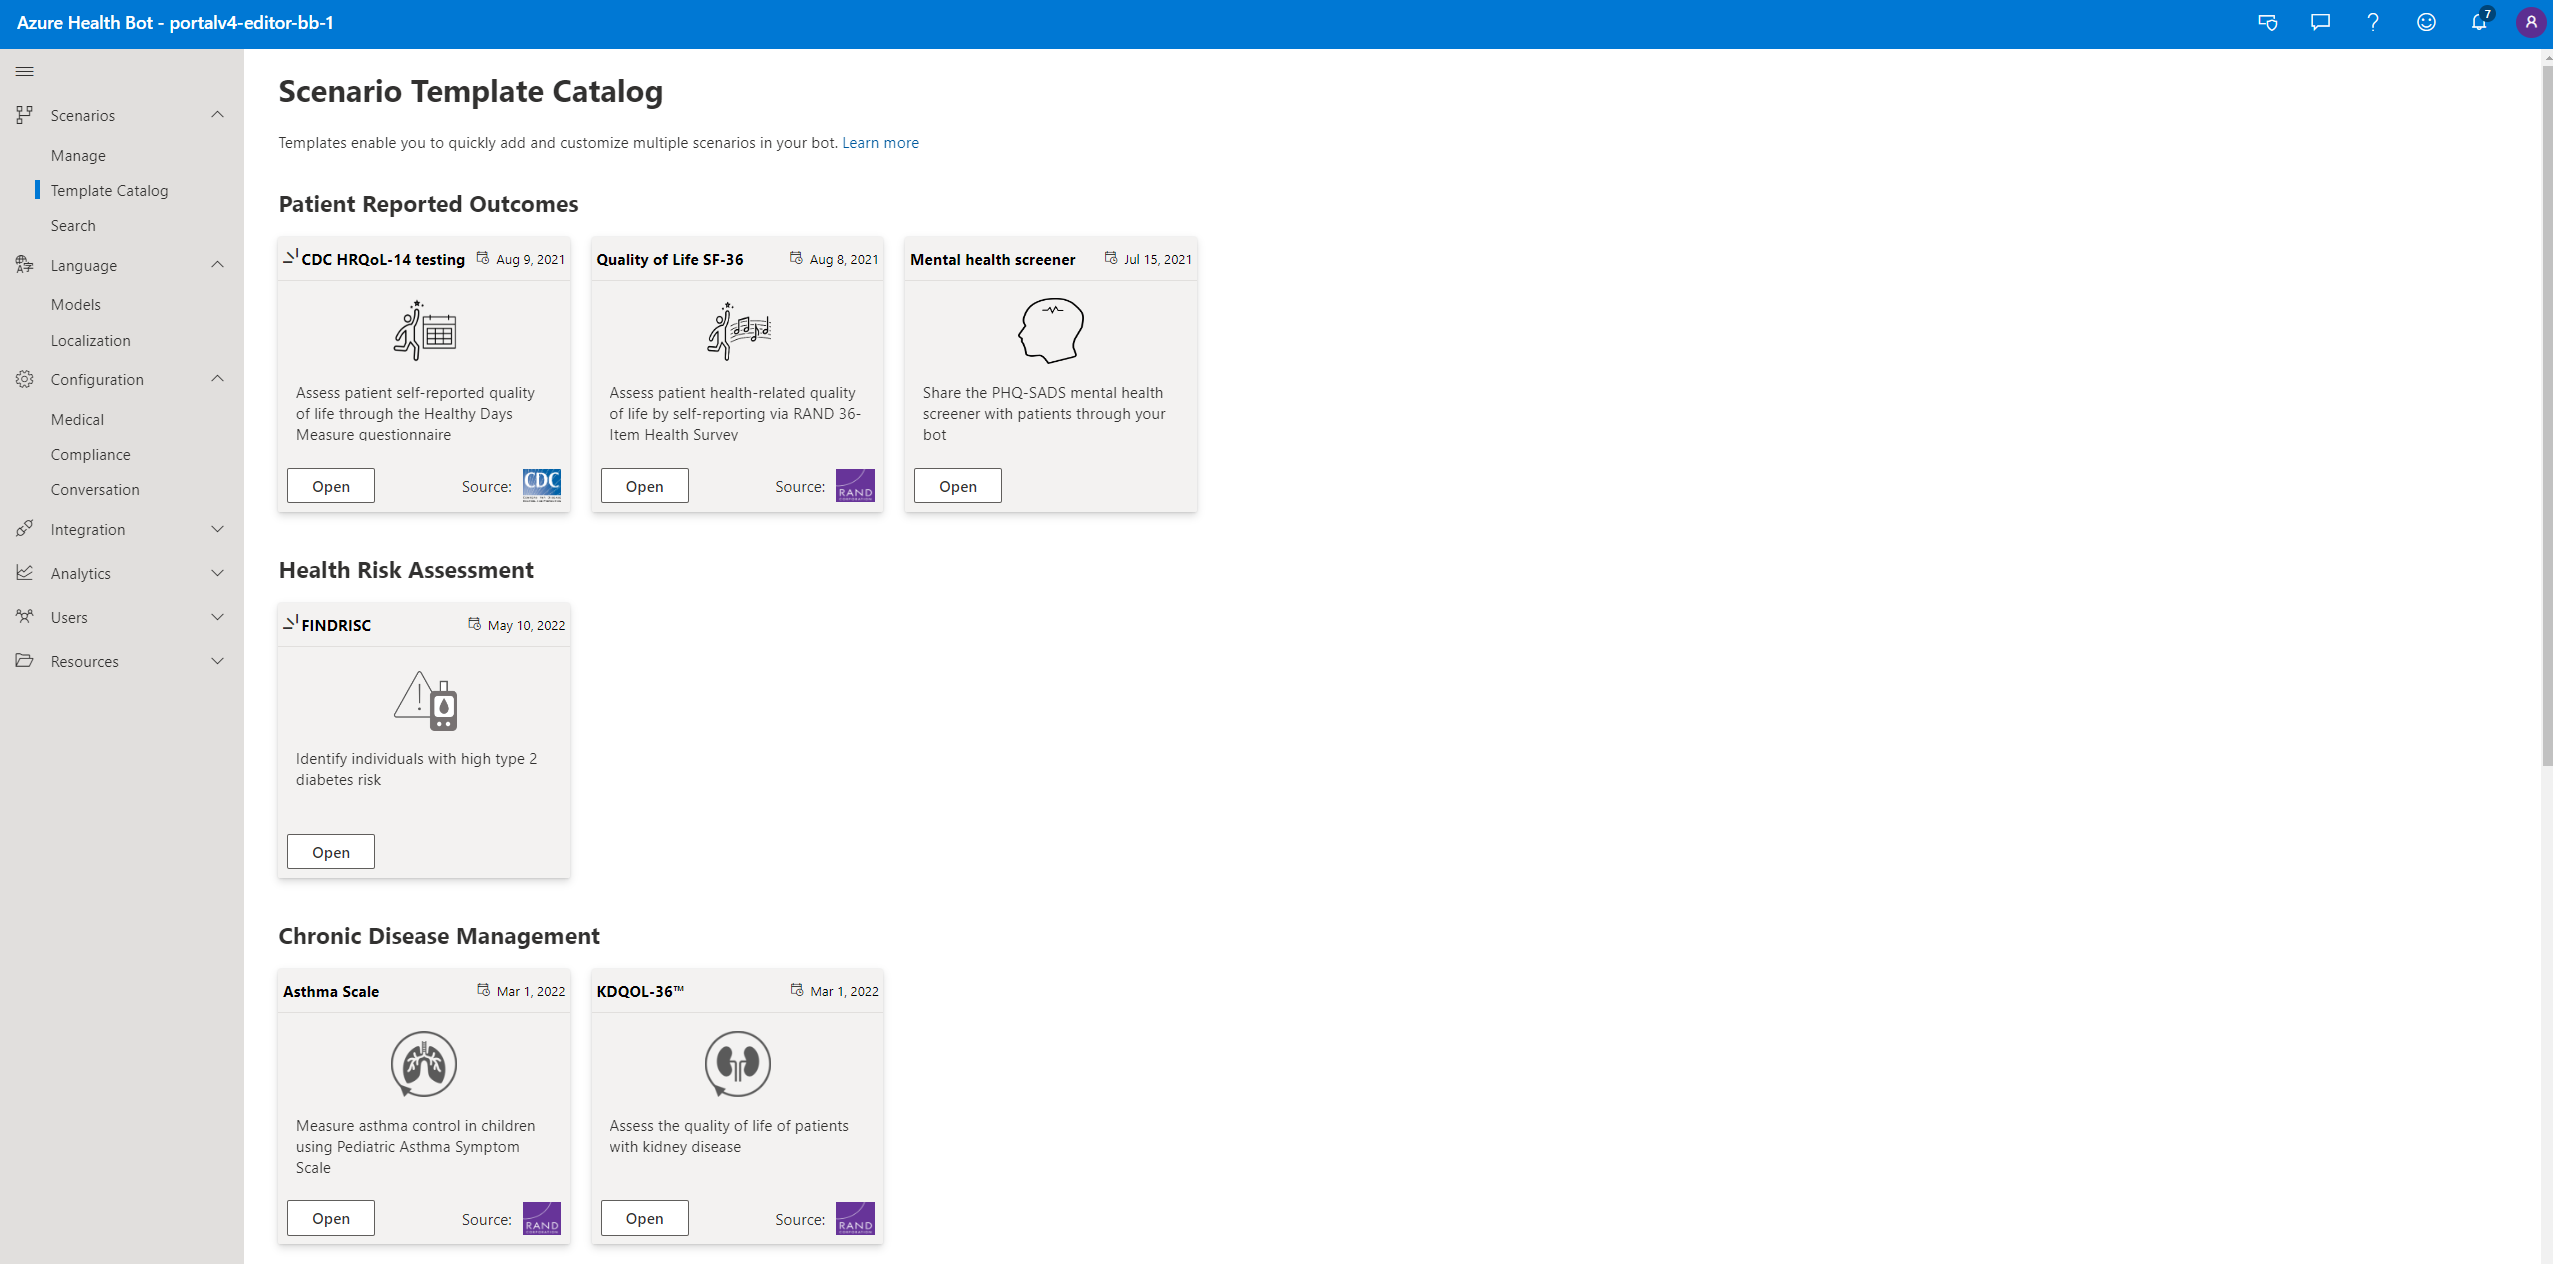
Task: Click the Users icon in sidebar
Action: tap(24, 616)
